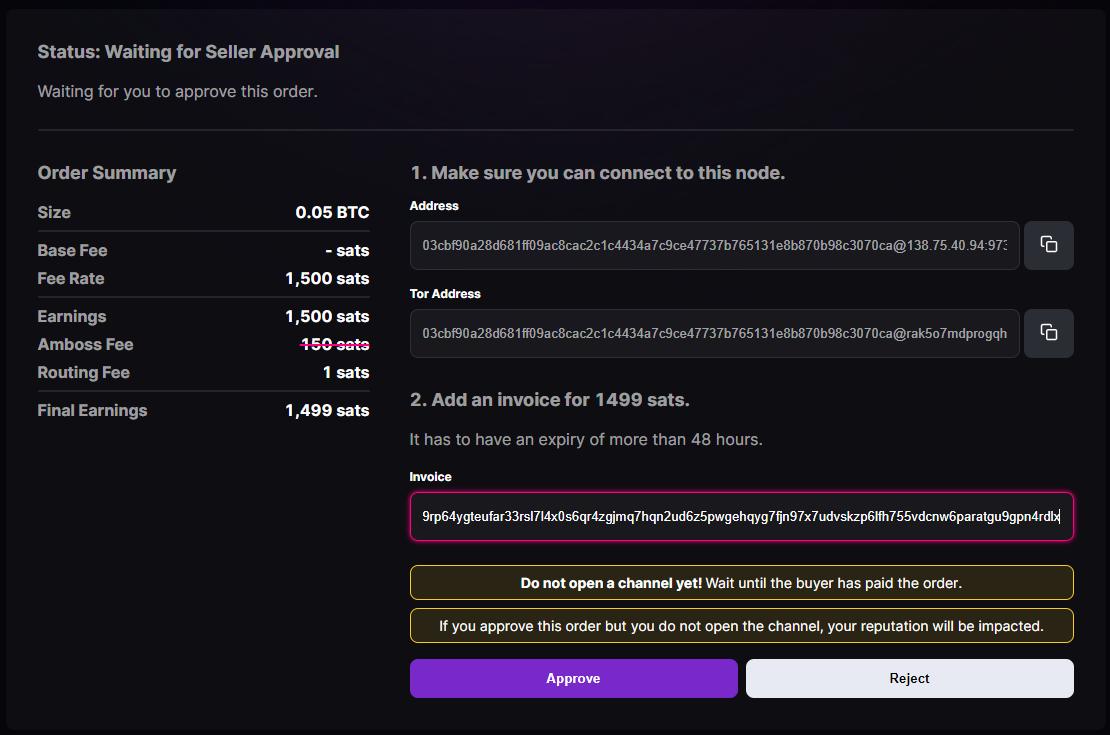Image resolution: width=1110 pixels, height=735 pixels.
Task: Click the reputation impact warning banner
Action: tap(741, 626)
